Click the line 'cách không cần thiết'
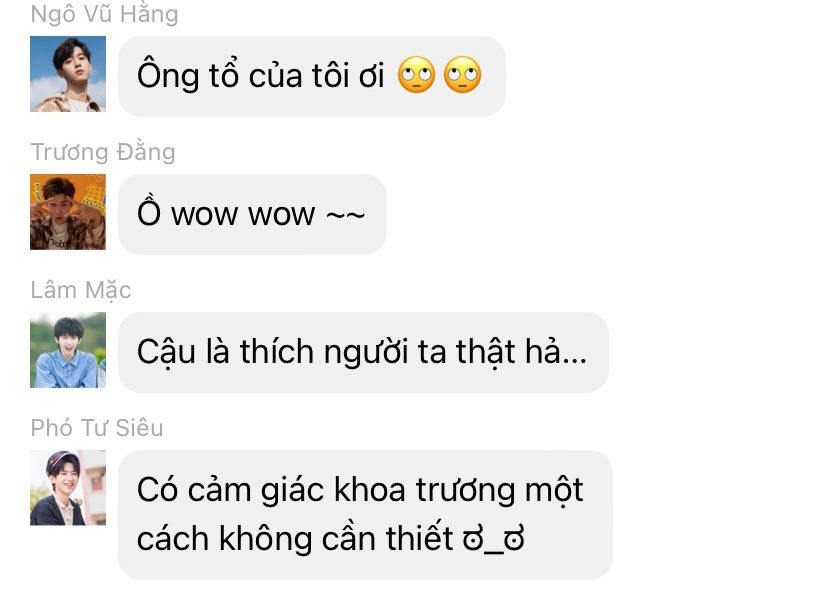Viewport: 828px width, 593px height. coord(295,538)
